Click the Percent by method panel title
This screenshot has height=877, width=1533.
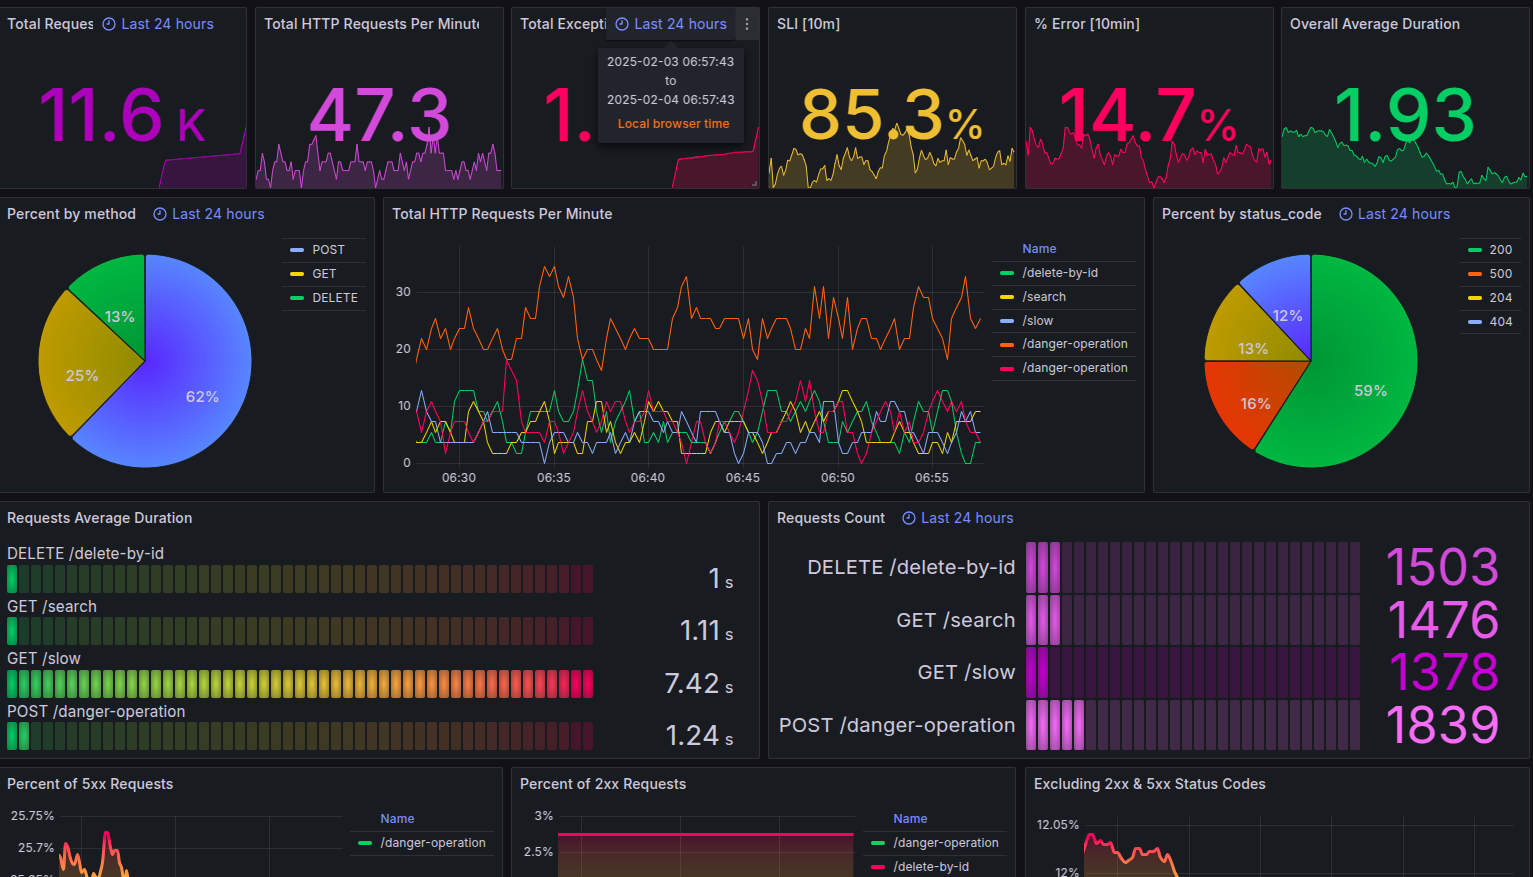(71, 214)
